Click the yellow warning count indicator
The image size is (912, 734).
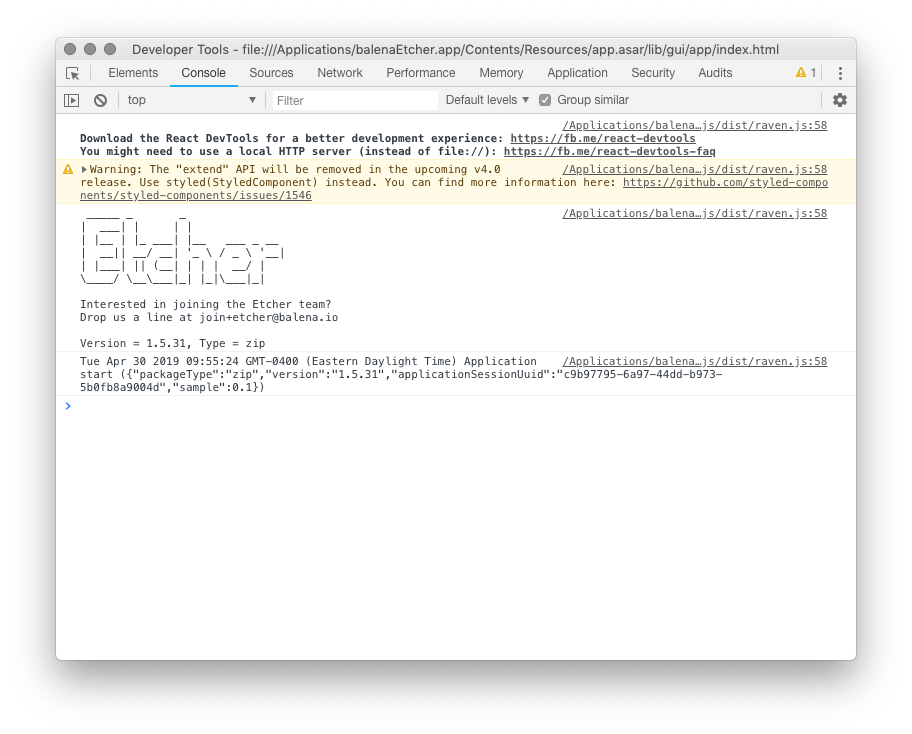click(806, 73)
